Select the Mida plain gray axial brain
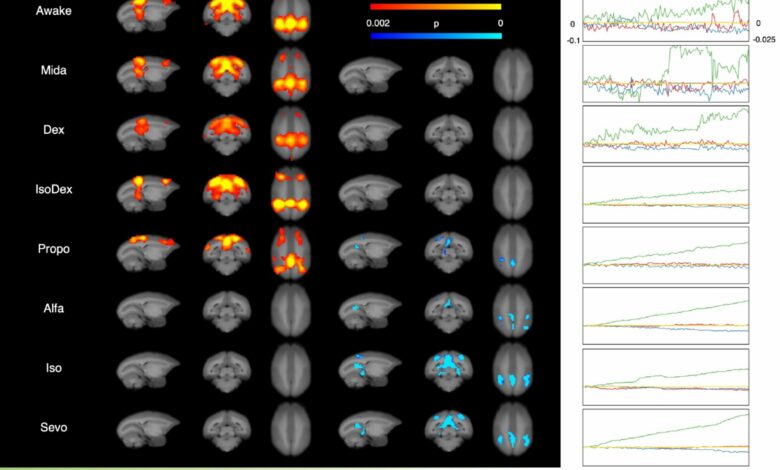Viewport: 780px width, 470px height. 513,75
